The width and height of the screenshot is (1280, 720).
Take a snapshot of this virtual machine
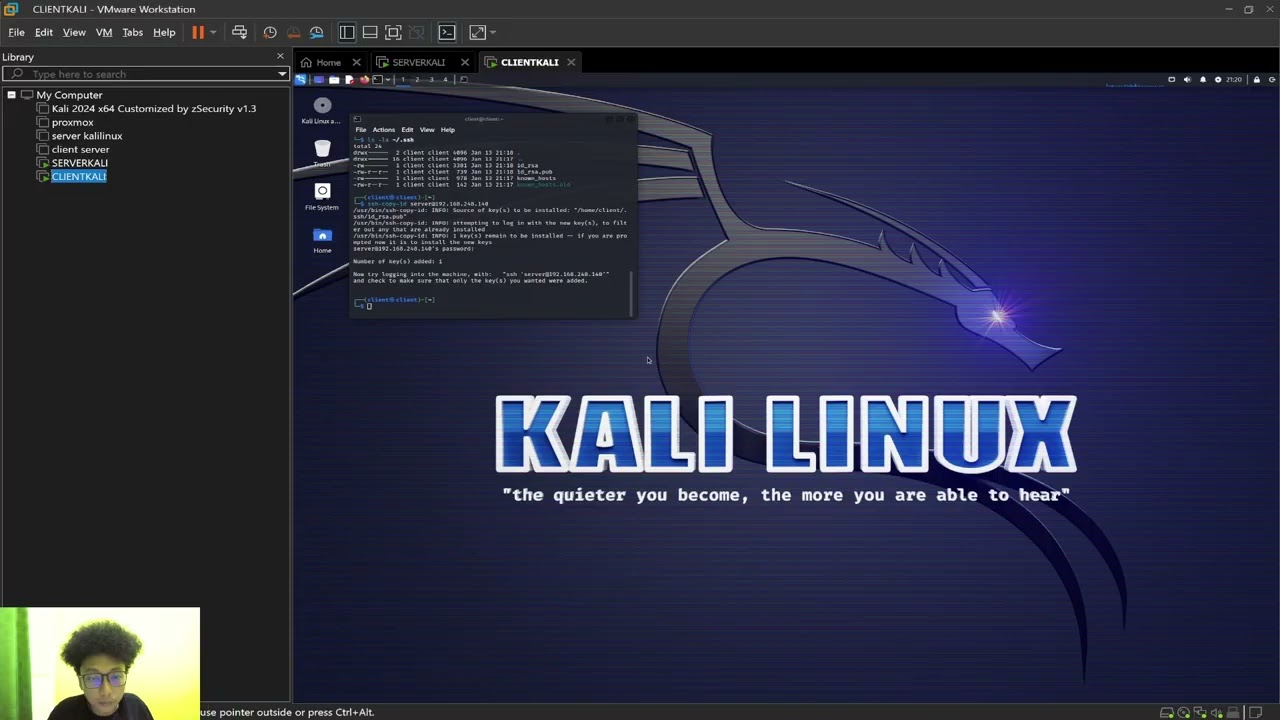coord(270,32)
